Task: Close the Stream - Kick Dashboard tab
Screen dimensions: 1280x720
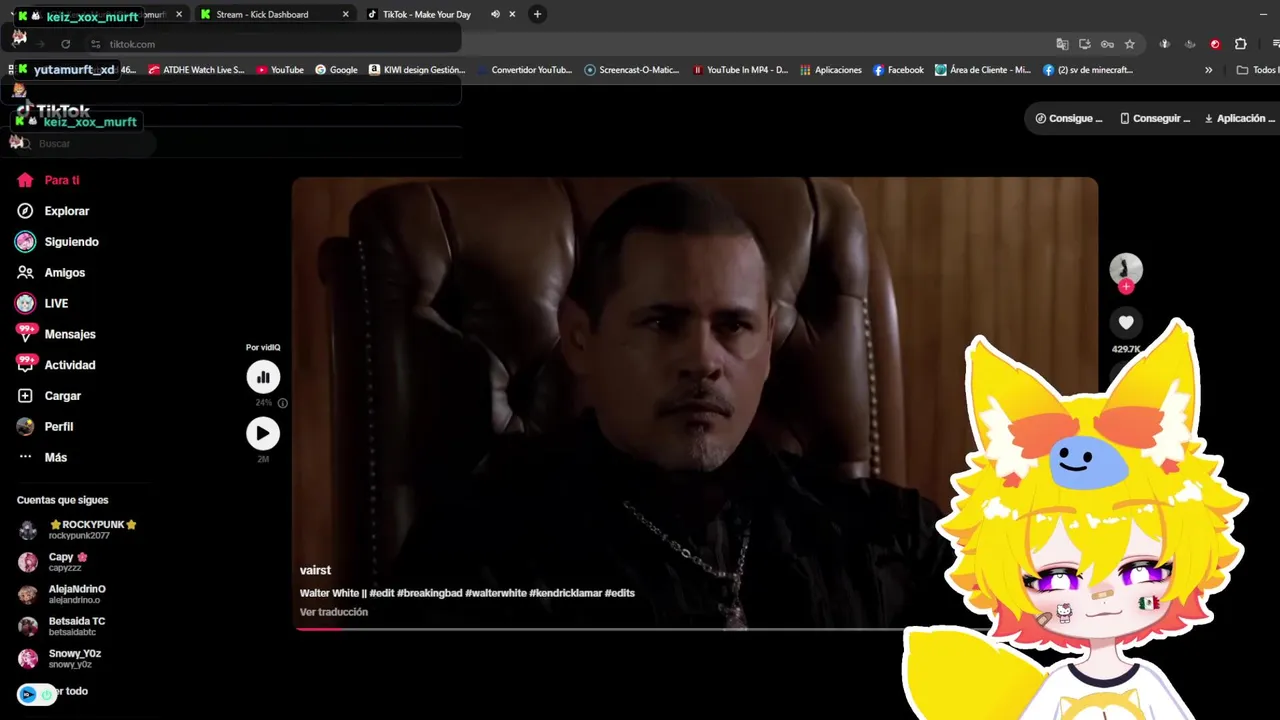Action: click(346, 14)
